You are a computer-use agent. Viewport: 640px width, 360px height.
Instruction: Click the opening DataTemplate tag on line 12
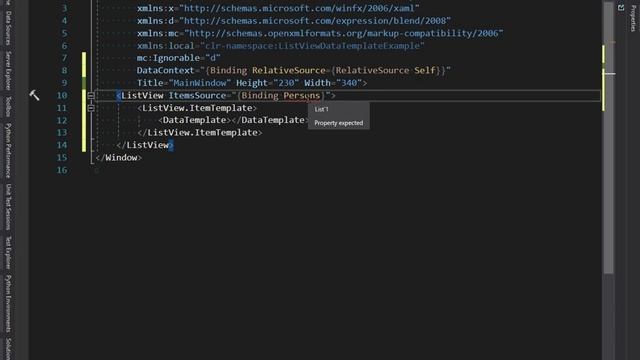[x=194, y=120]
